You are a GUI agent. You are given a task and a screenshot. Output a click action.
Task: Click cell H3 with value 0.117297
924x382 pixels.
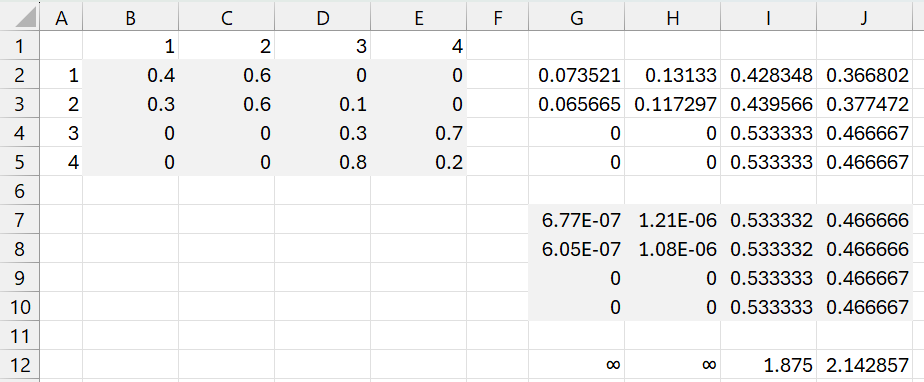672,103
